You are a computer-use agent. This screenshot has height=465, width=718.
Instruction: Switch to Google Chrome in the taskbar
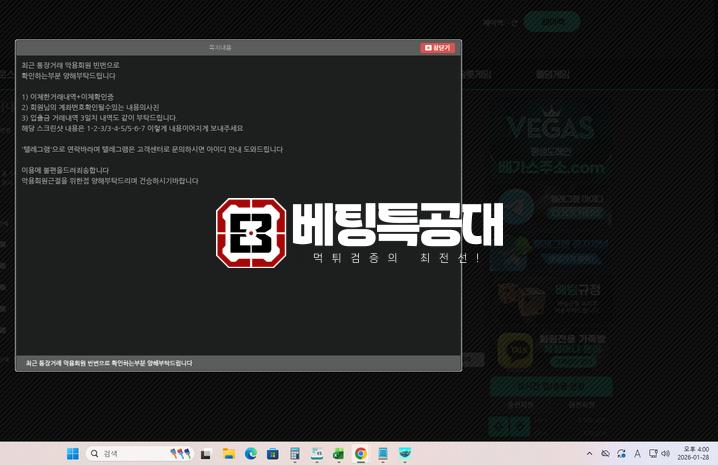(361, 454)
